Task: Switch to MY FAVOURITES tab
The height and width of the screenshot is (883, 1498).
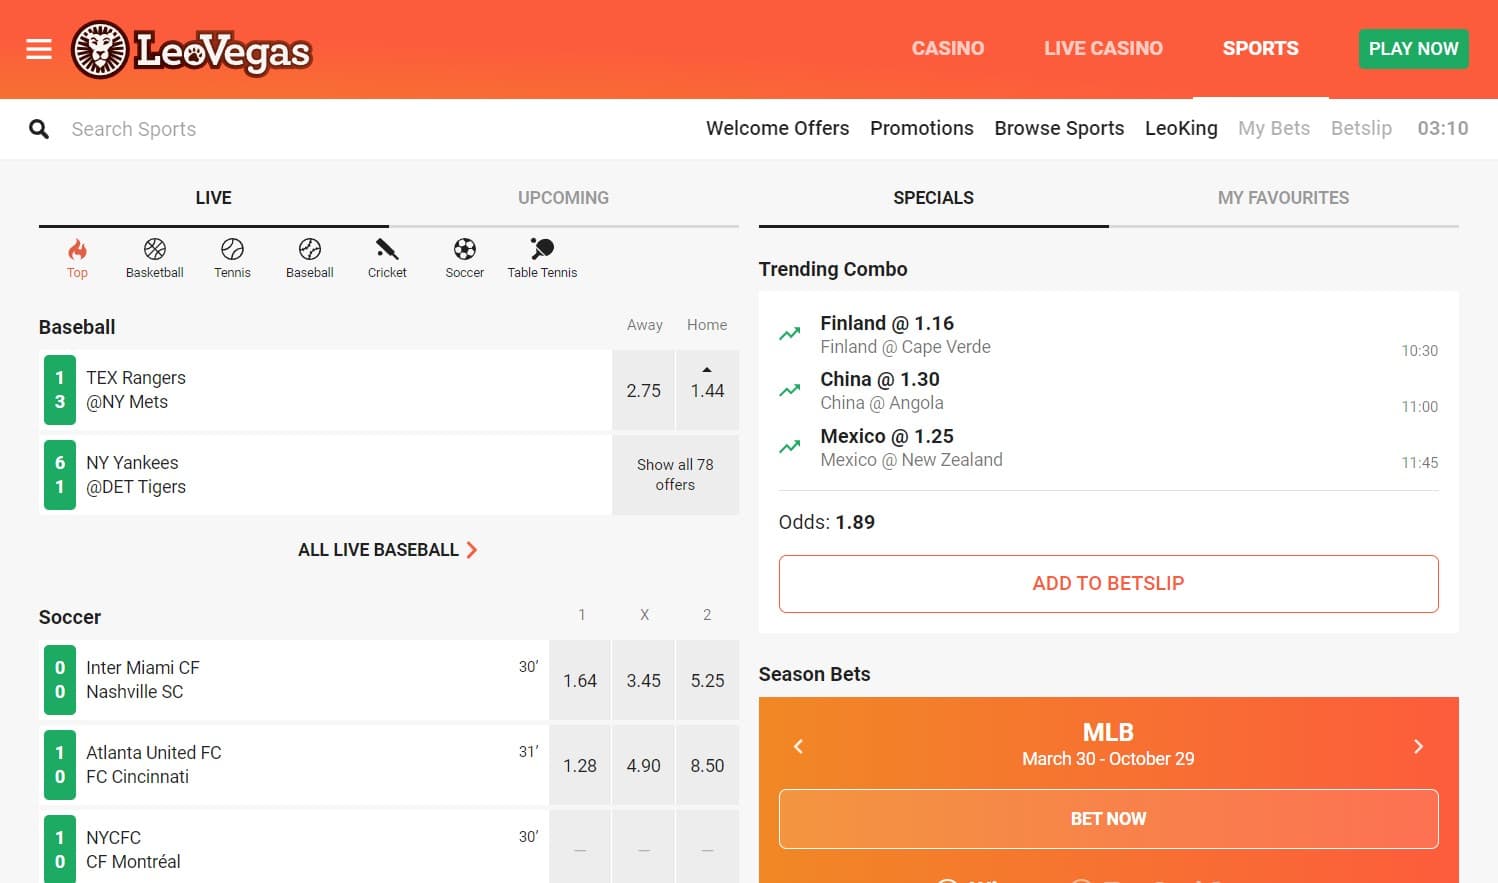Action: 1283,198
